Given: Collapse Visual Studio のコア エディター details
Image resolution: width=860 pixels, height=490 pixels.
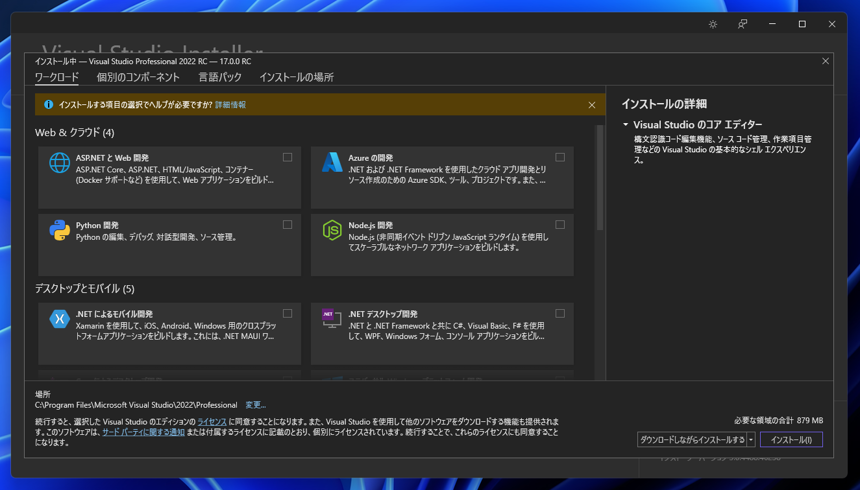Looking at the screenshot, I should tap(625, 125).
